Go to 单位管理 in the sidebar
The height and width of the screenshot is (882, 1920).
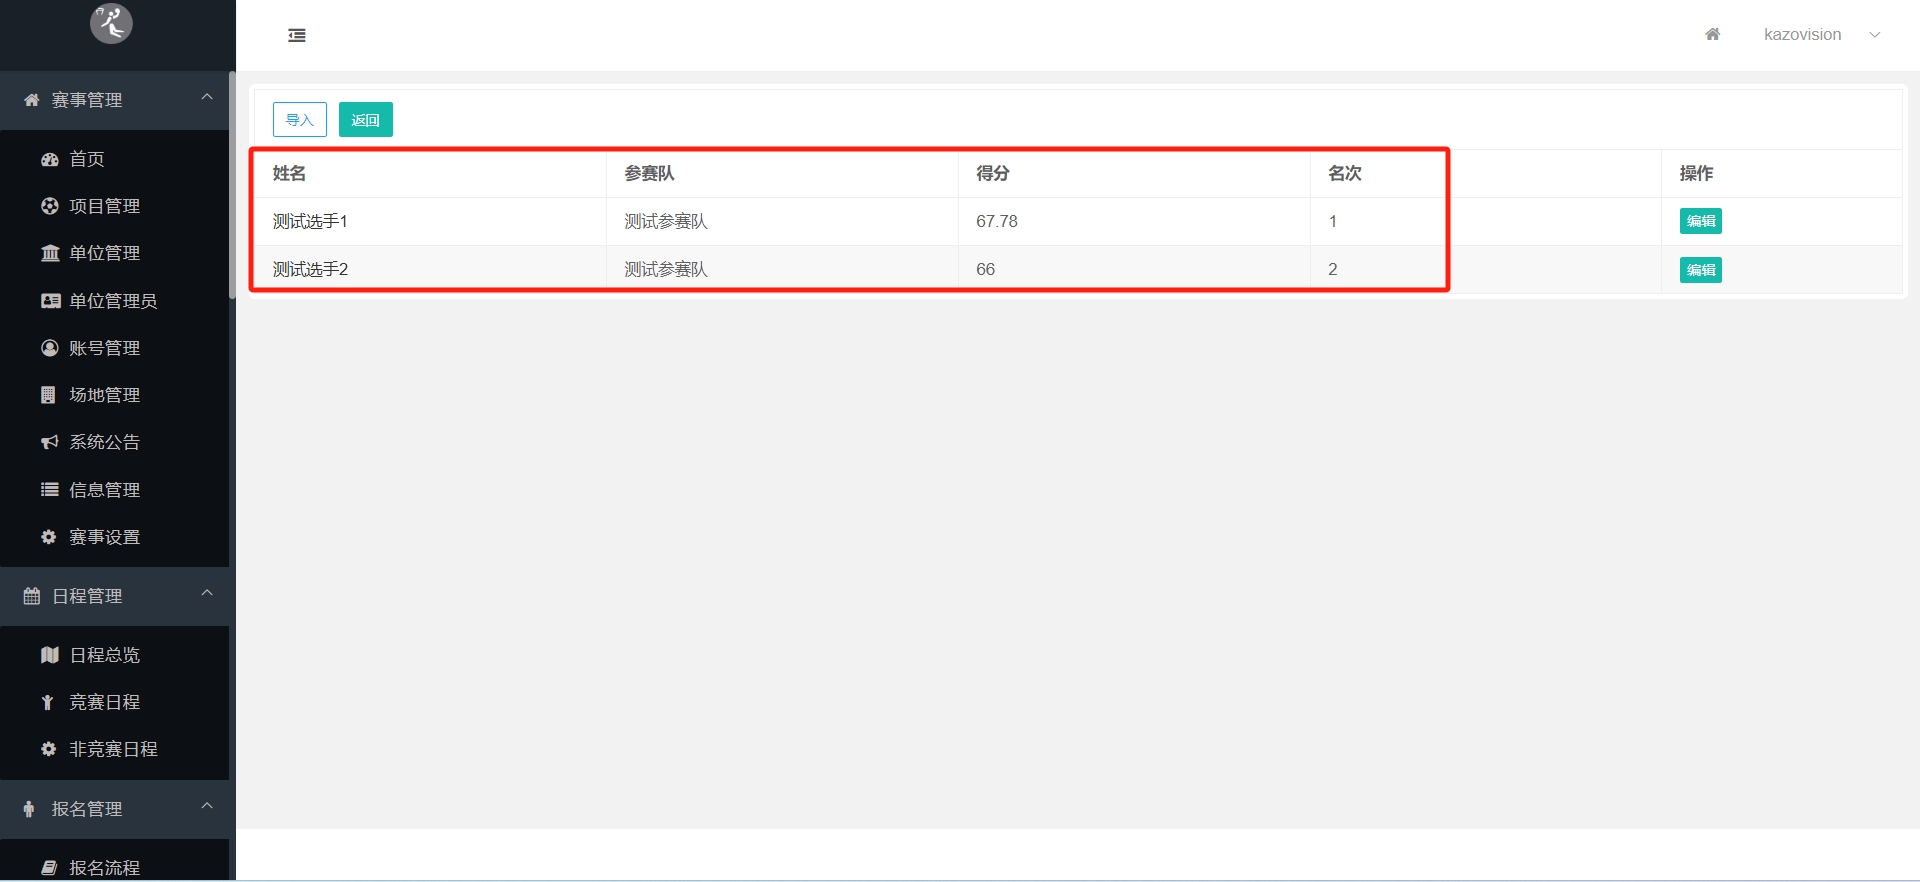pos(104,253)
